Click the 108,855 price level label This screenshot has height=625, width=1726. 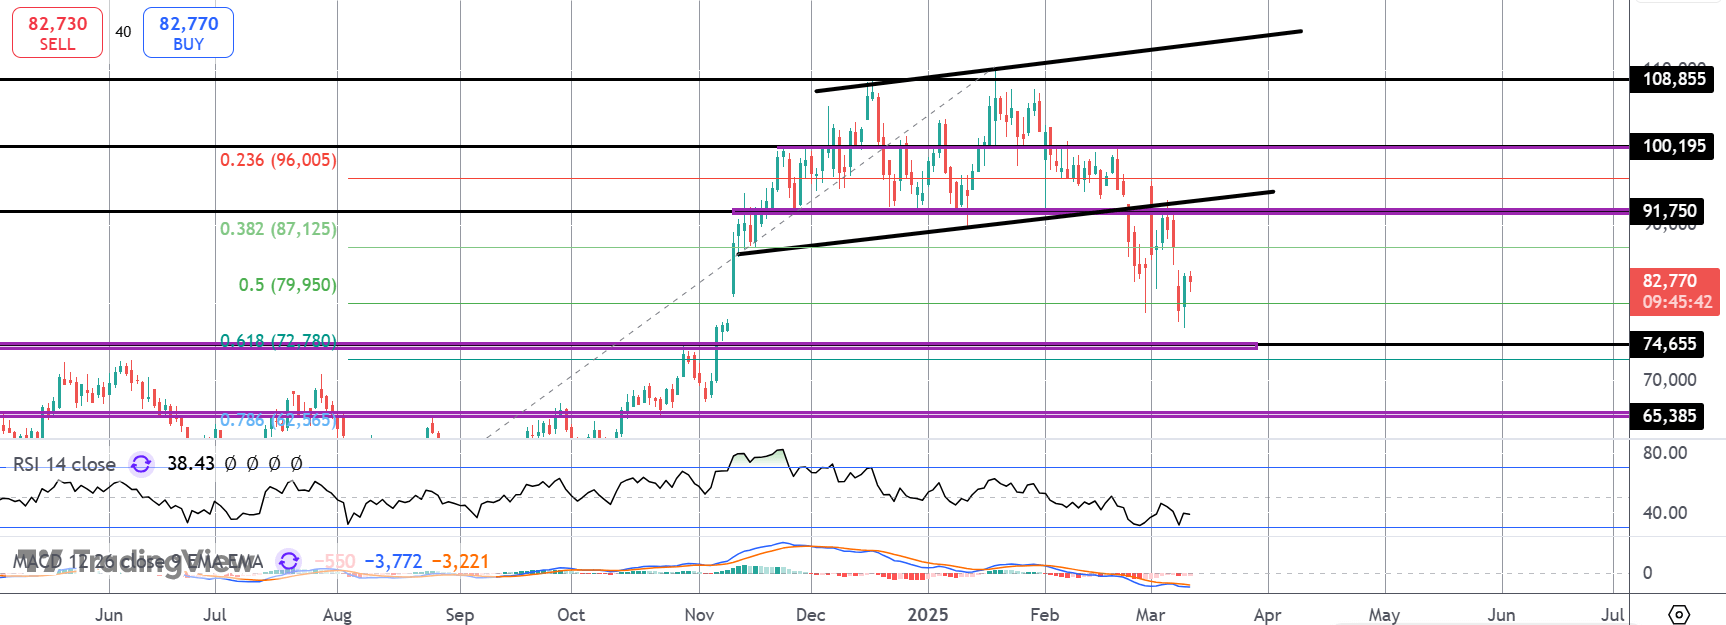click(1673, 79)
